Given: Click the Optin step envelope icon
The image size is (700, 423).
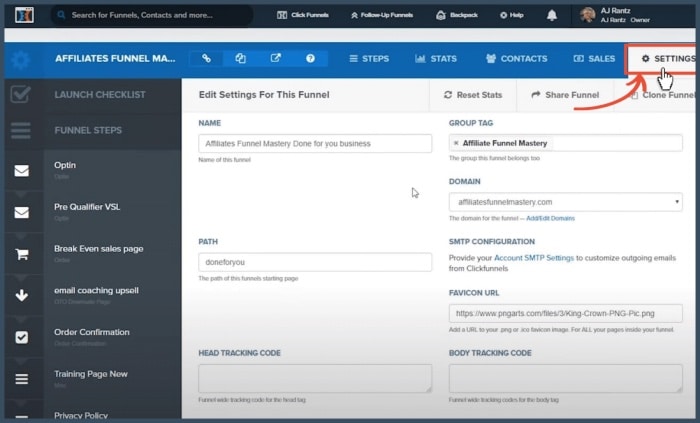Looking at the screenshot, I should (21, 170).
